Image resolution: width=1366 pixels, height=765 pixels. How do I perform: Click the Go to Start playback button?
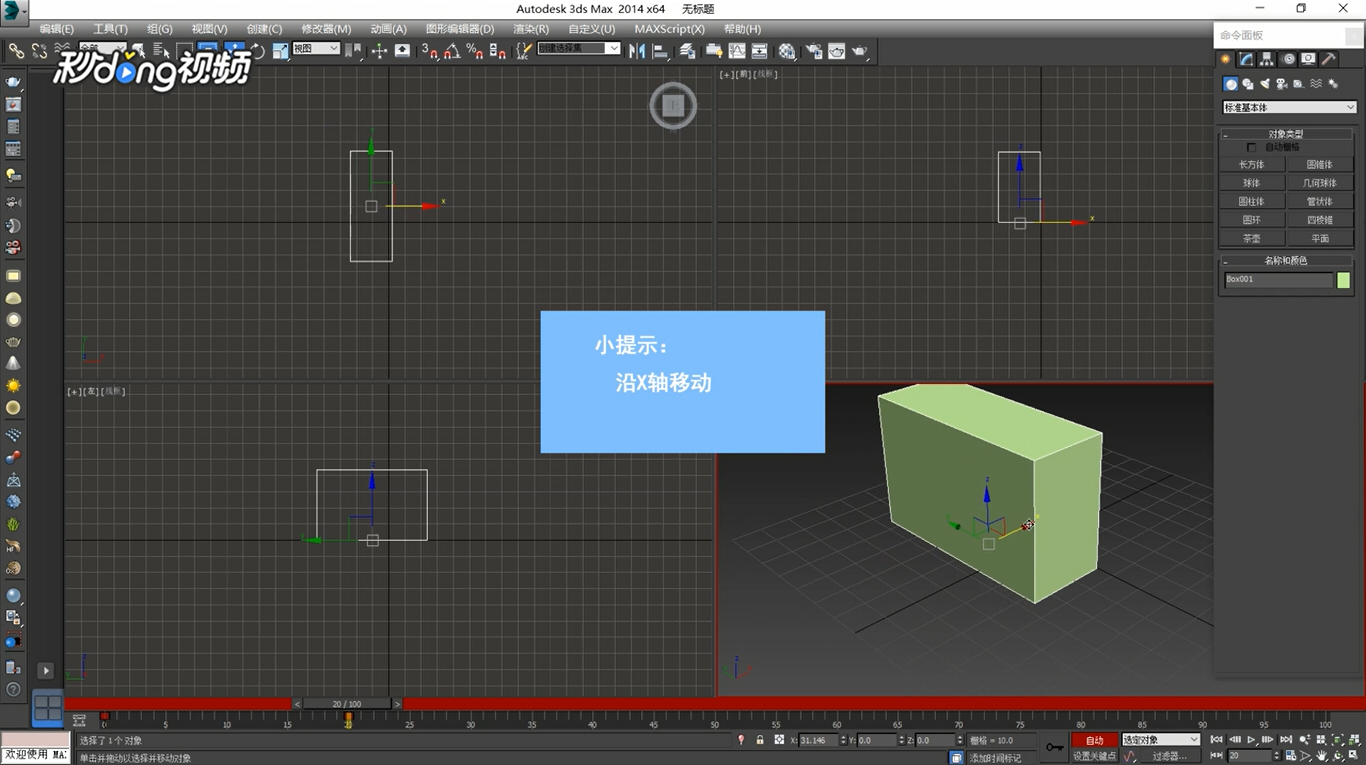point(1217,740)
